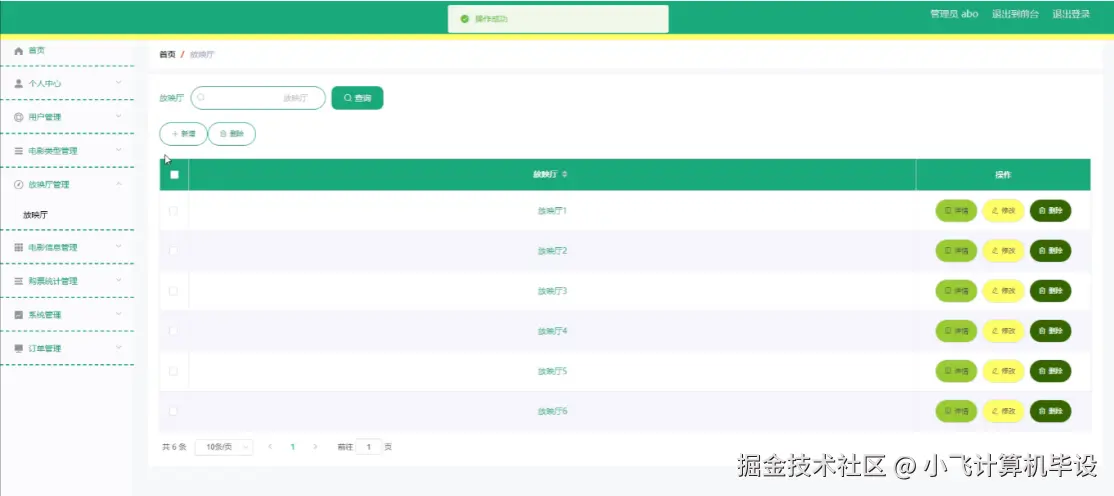Click dark green 删除 button for 放映厅1
This screenshot has width=1114, height=496.
1050,211
